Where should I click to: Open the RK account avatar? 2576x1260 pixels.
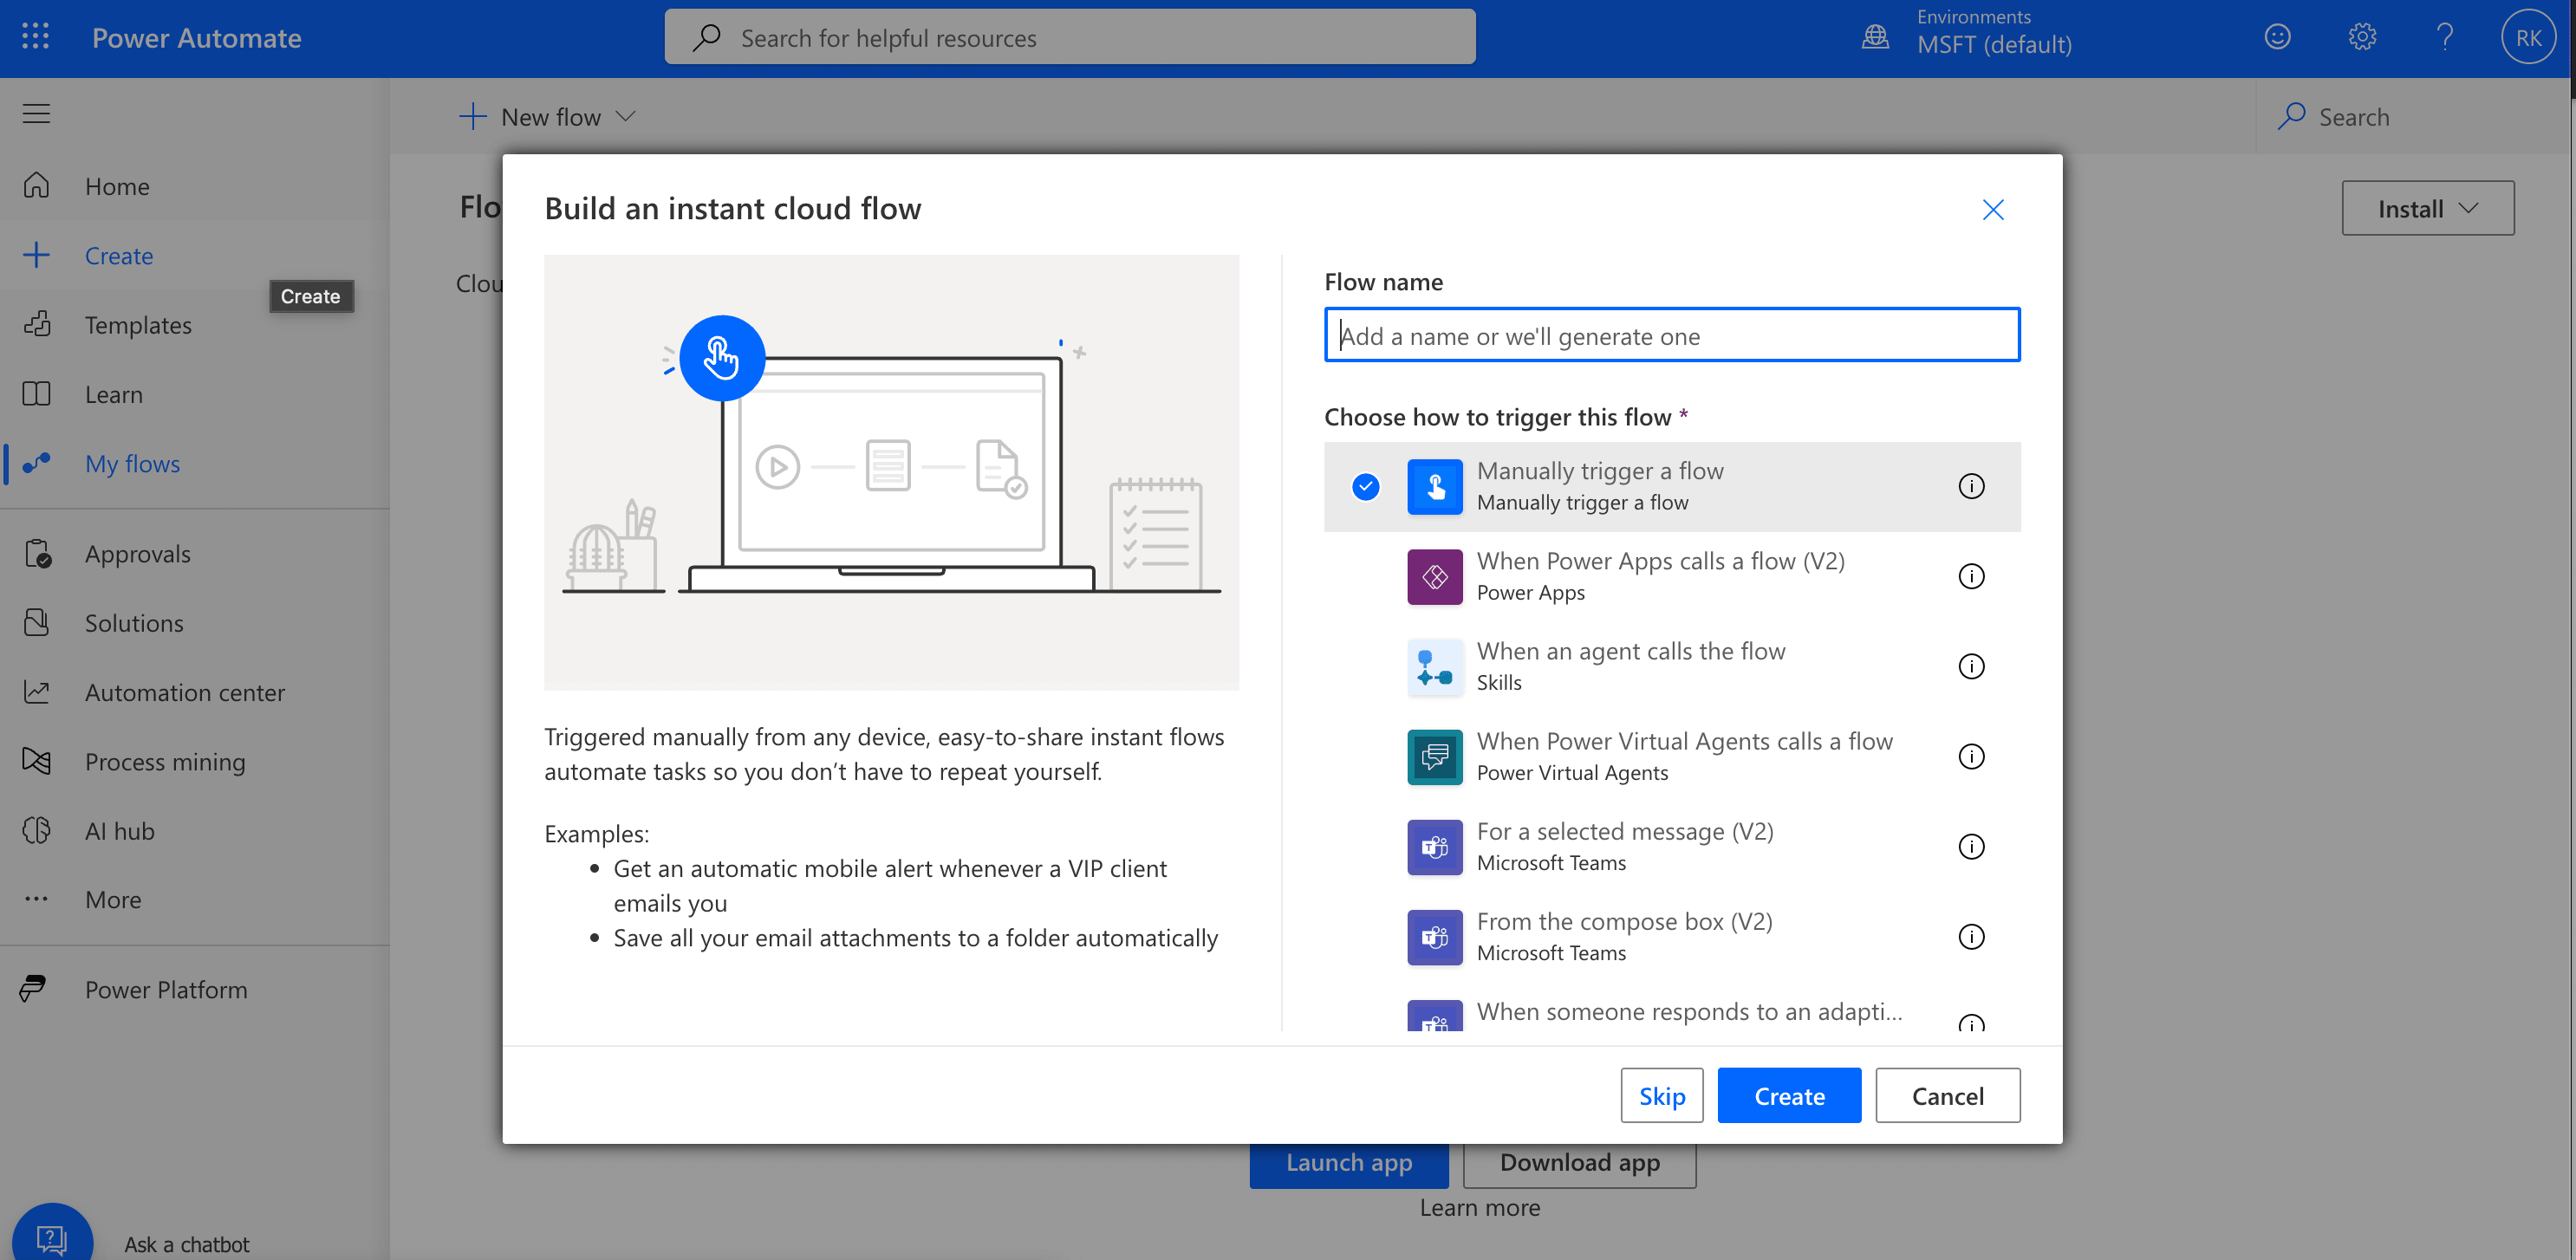[2528, 37]
